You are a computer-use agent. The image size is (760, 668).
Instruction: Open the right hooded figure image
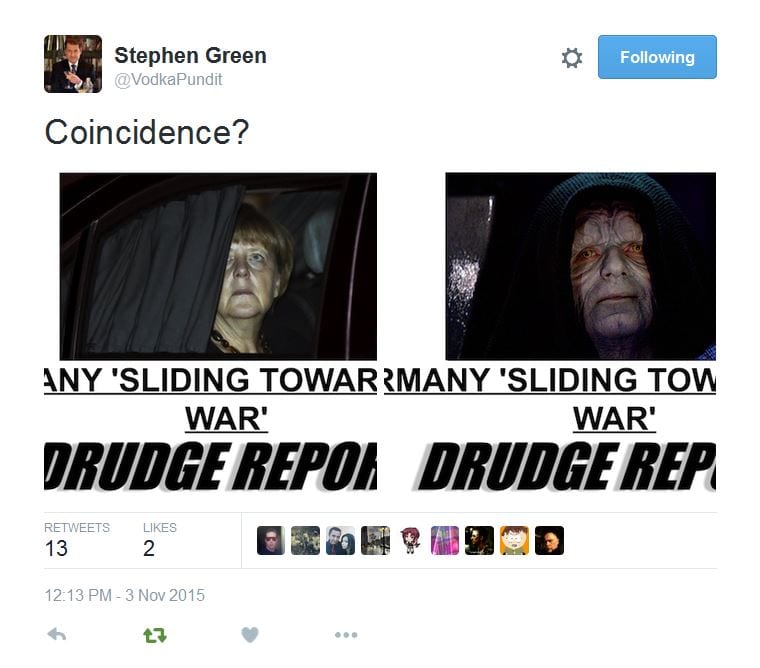click(580, 266)
